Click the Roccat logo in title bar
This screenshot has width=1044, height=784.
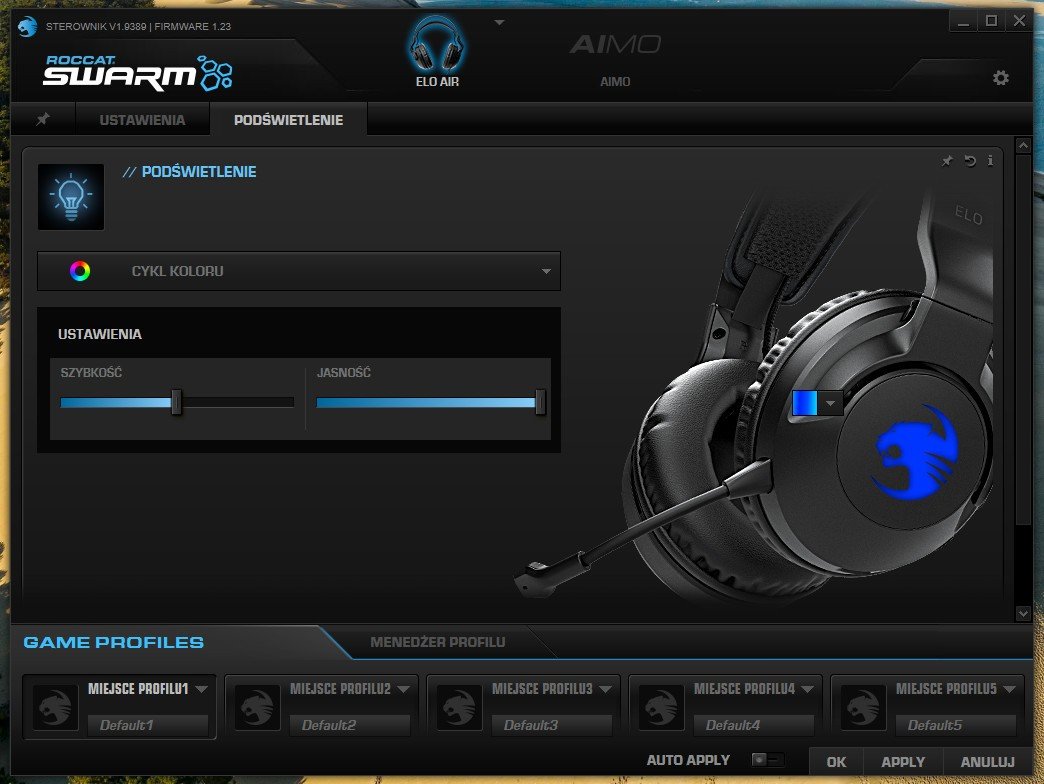click(x=27, y=27)
